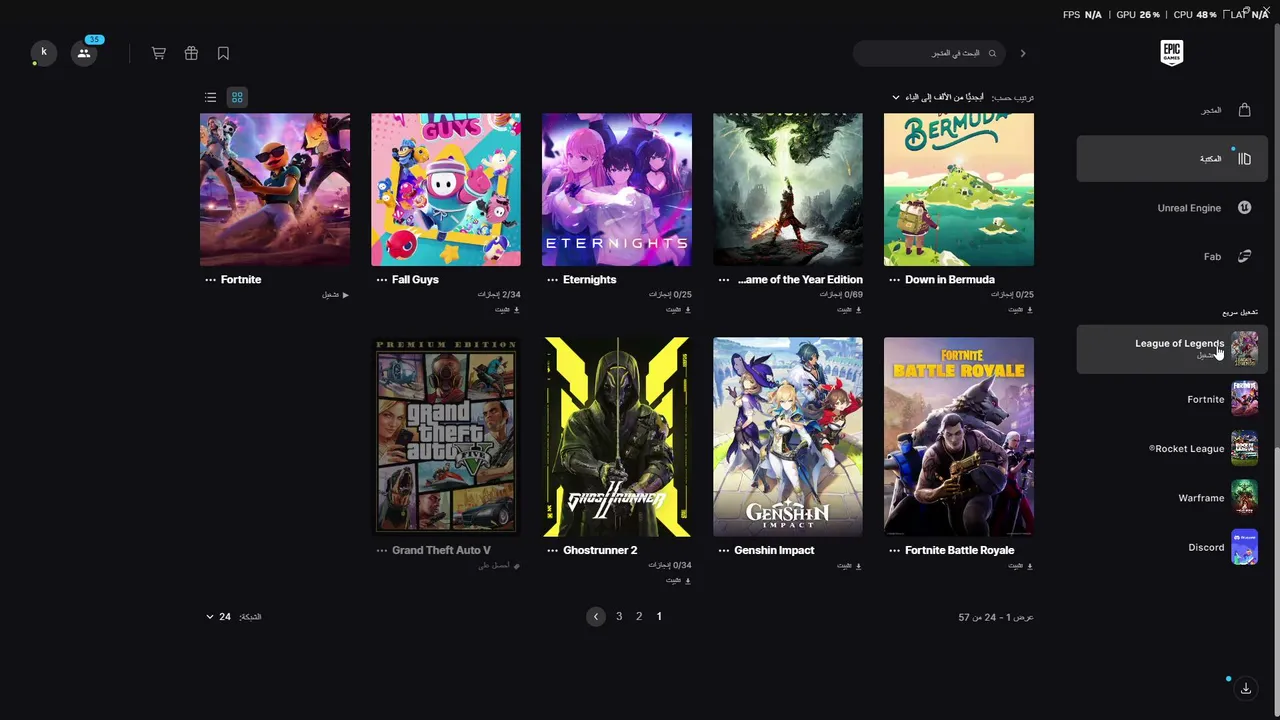Open options for Down in Bermuda

pos(894,280)
